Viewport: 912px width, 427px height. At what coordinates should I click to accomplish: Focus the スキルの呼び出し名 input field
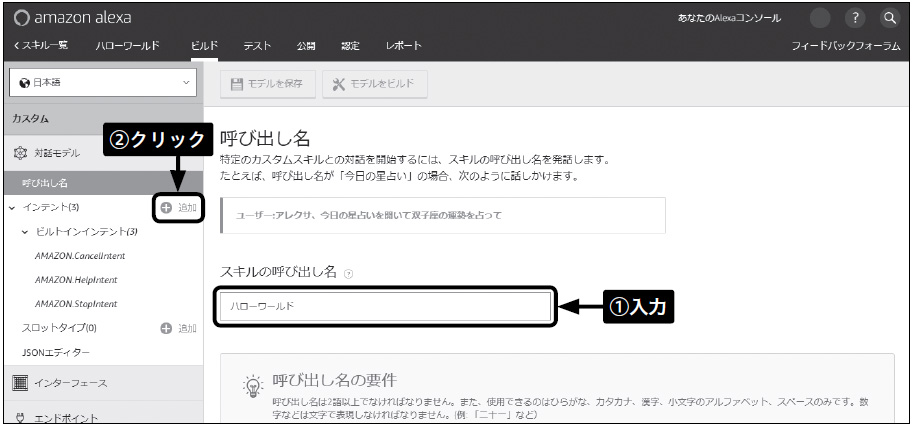384,306
